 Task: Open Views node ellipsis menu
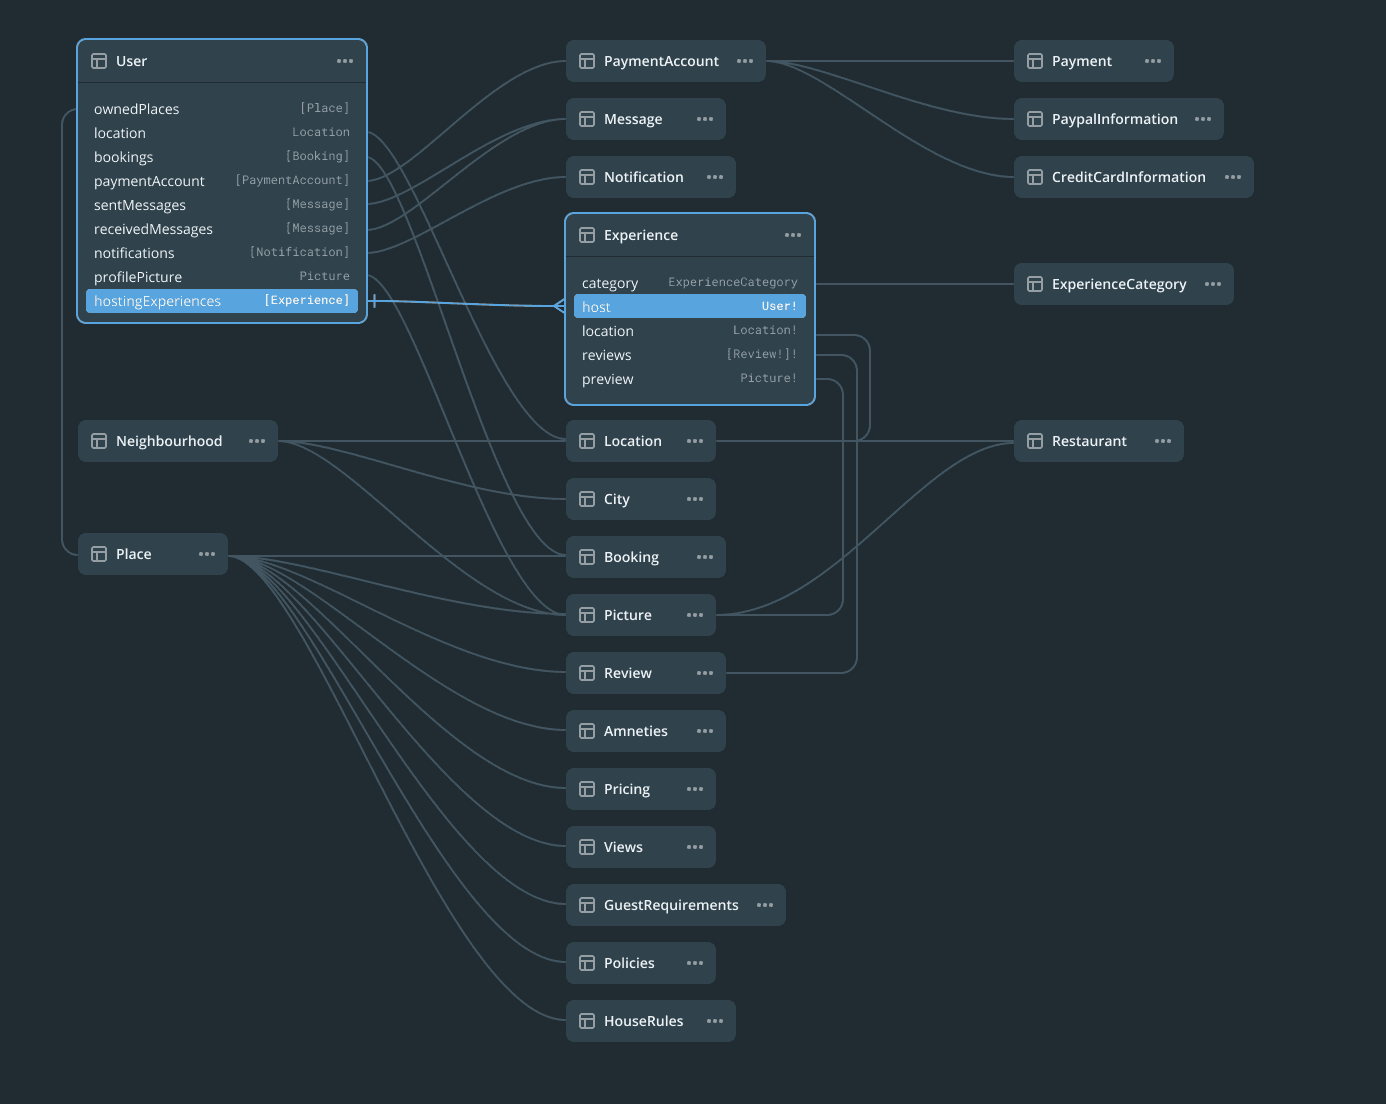coord(695,847)
